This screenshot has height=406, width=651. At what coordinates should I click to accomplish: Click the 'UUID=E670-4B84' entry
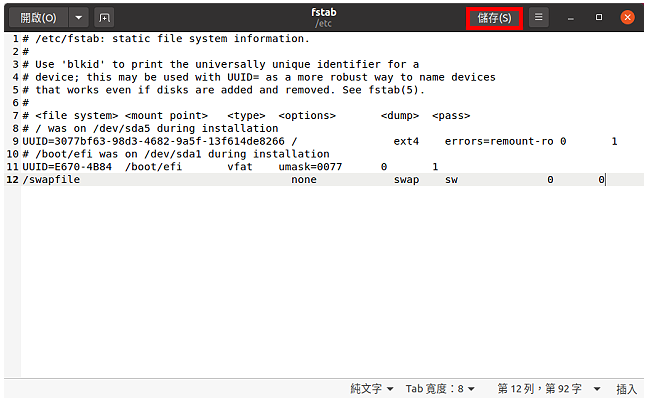click(67, 167)
